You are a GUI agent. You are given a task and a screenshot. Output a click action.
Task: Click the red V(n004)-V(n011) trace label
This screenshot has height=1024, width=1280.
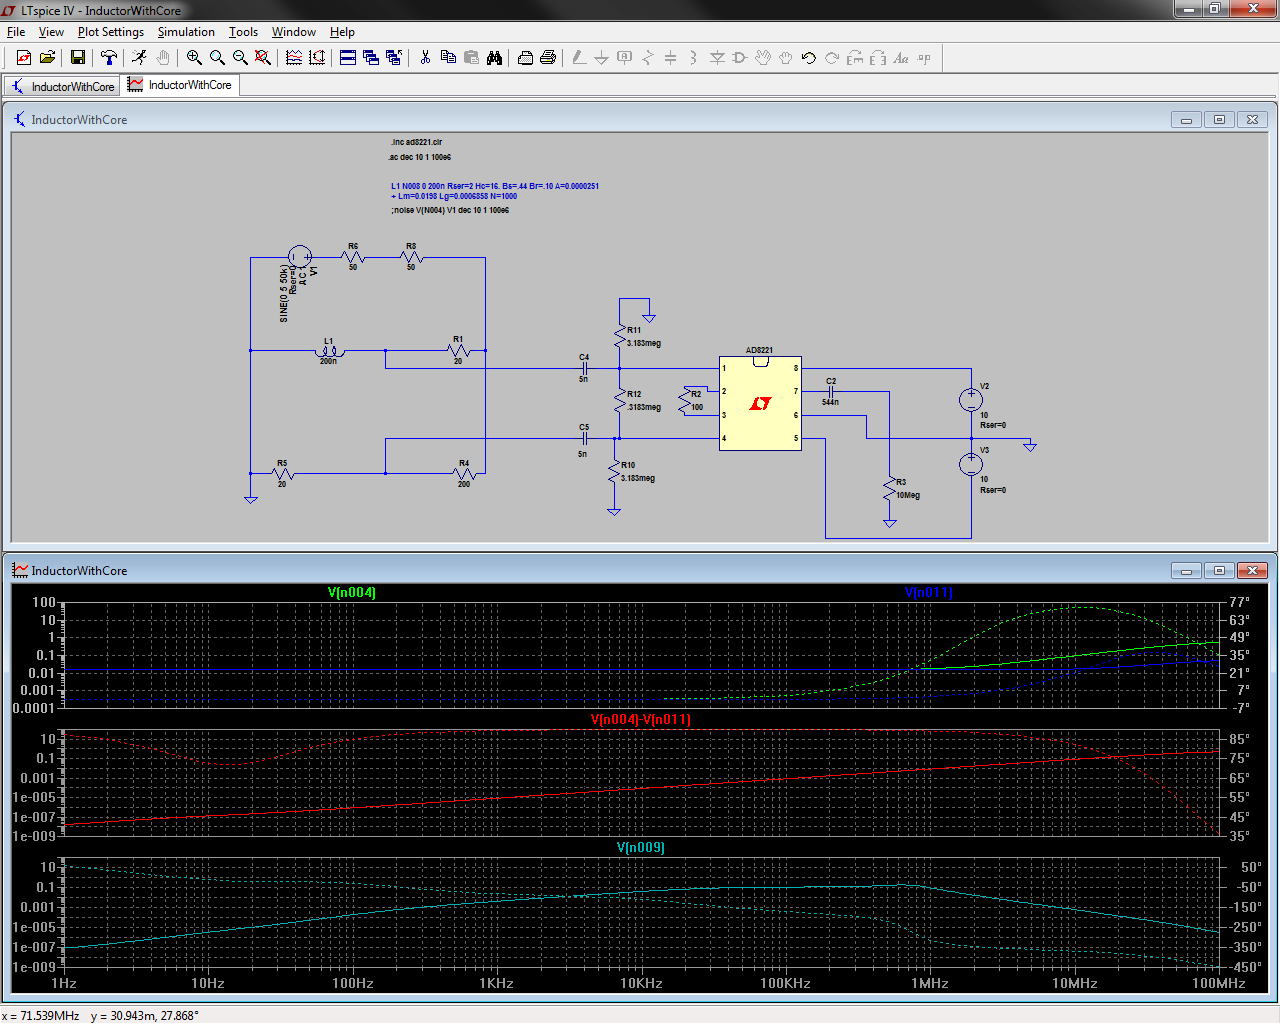click(641, 720)
